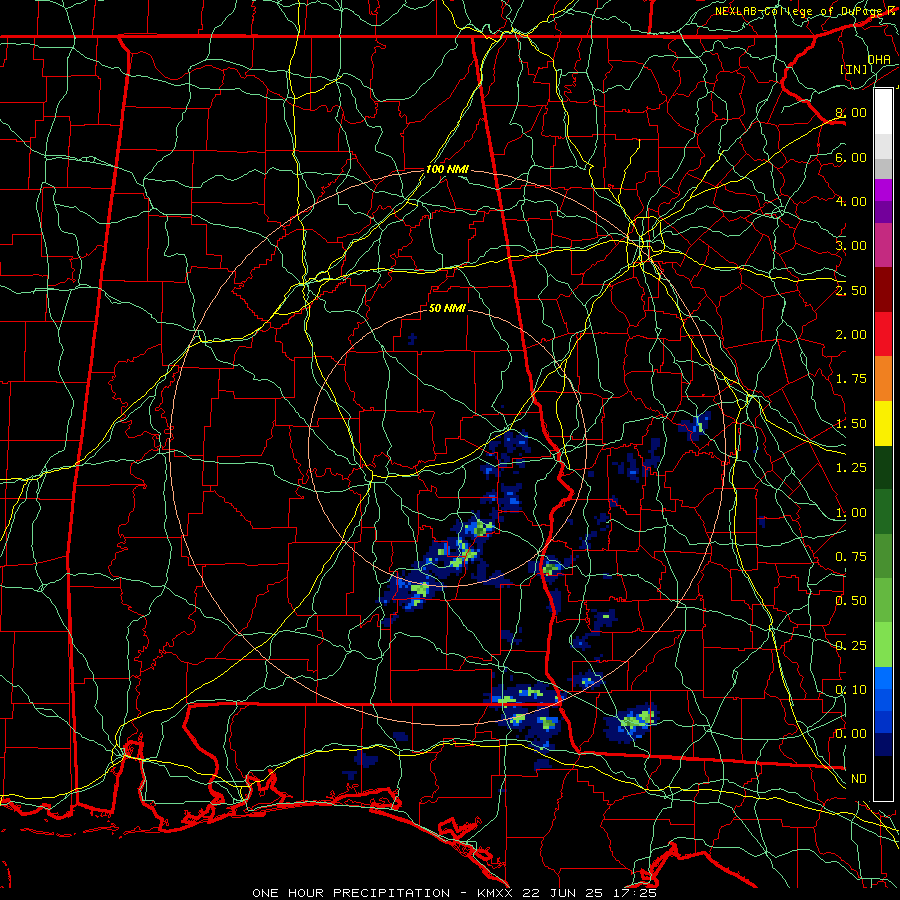900x900 pixels.
Task: Click the "0.00" legend value
Action: pyautogui.click(x=851, y=734)
